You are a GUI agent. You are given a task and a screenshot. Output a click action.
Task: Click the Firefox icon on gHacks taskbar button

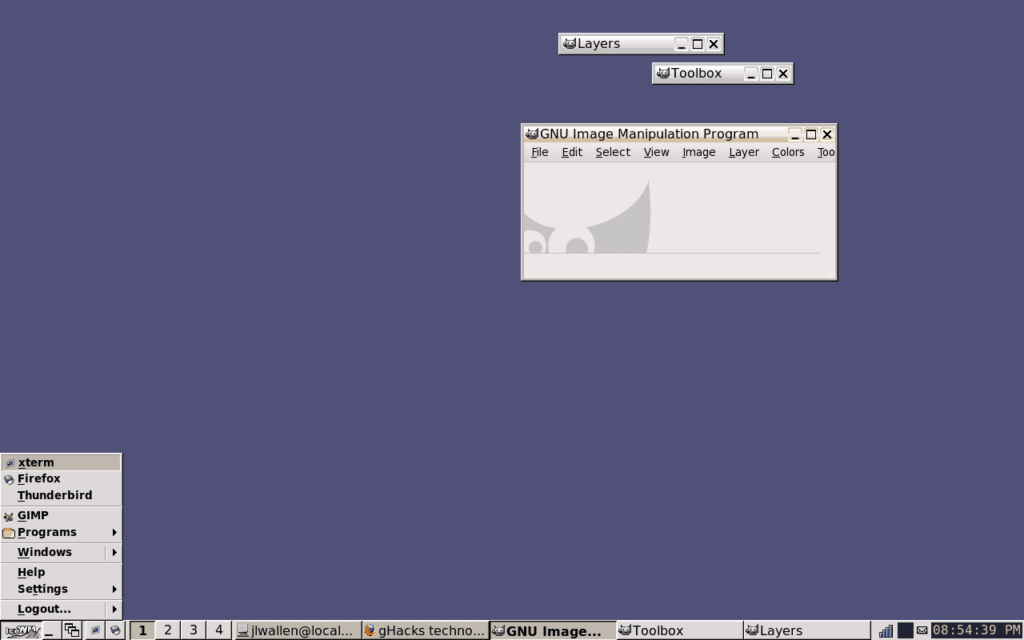tap(369, 630)
